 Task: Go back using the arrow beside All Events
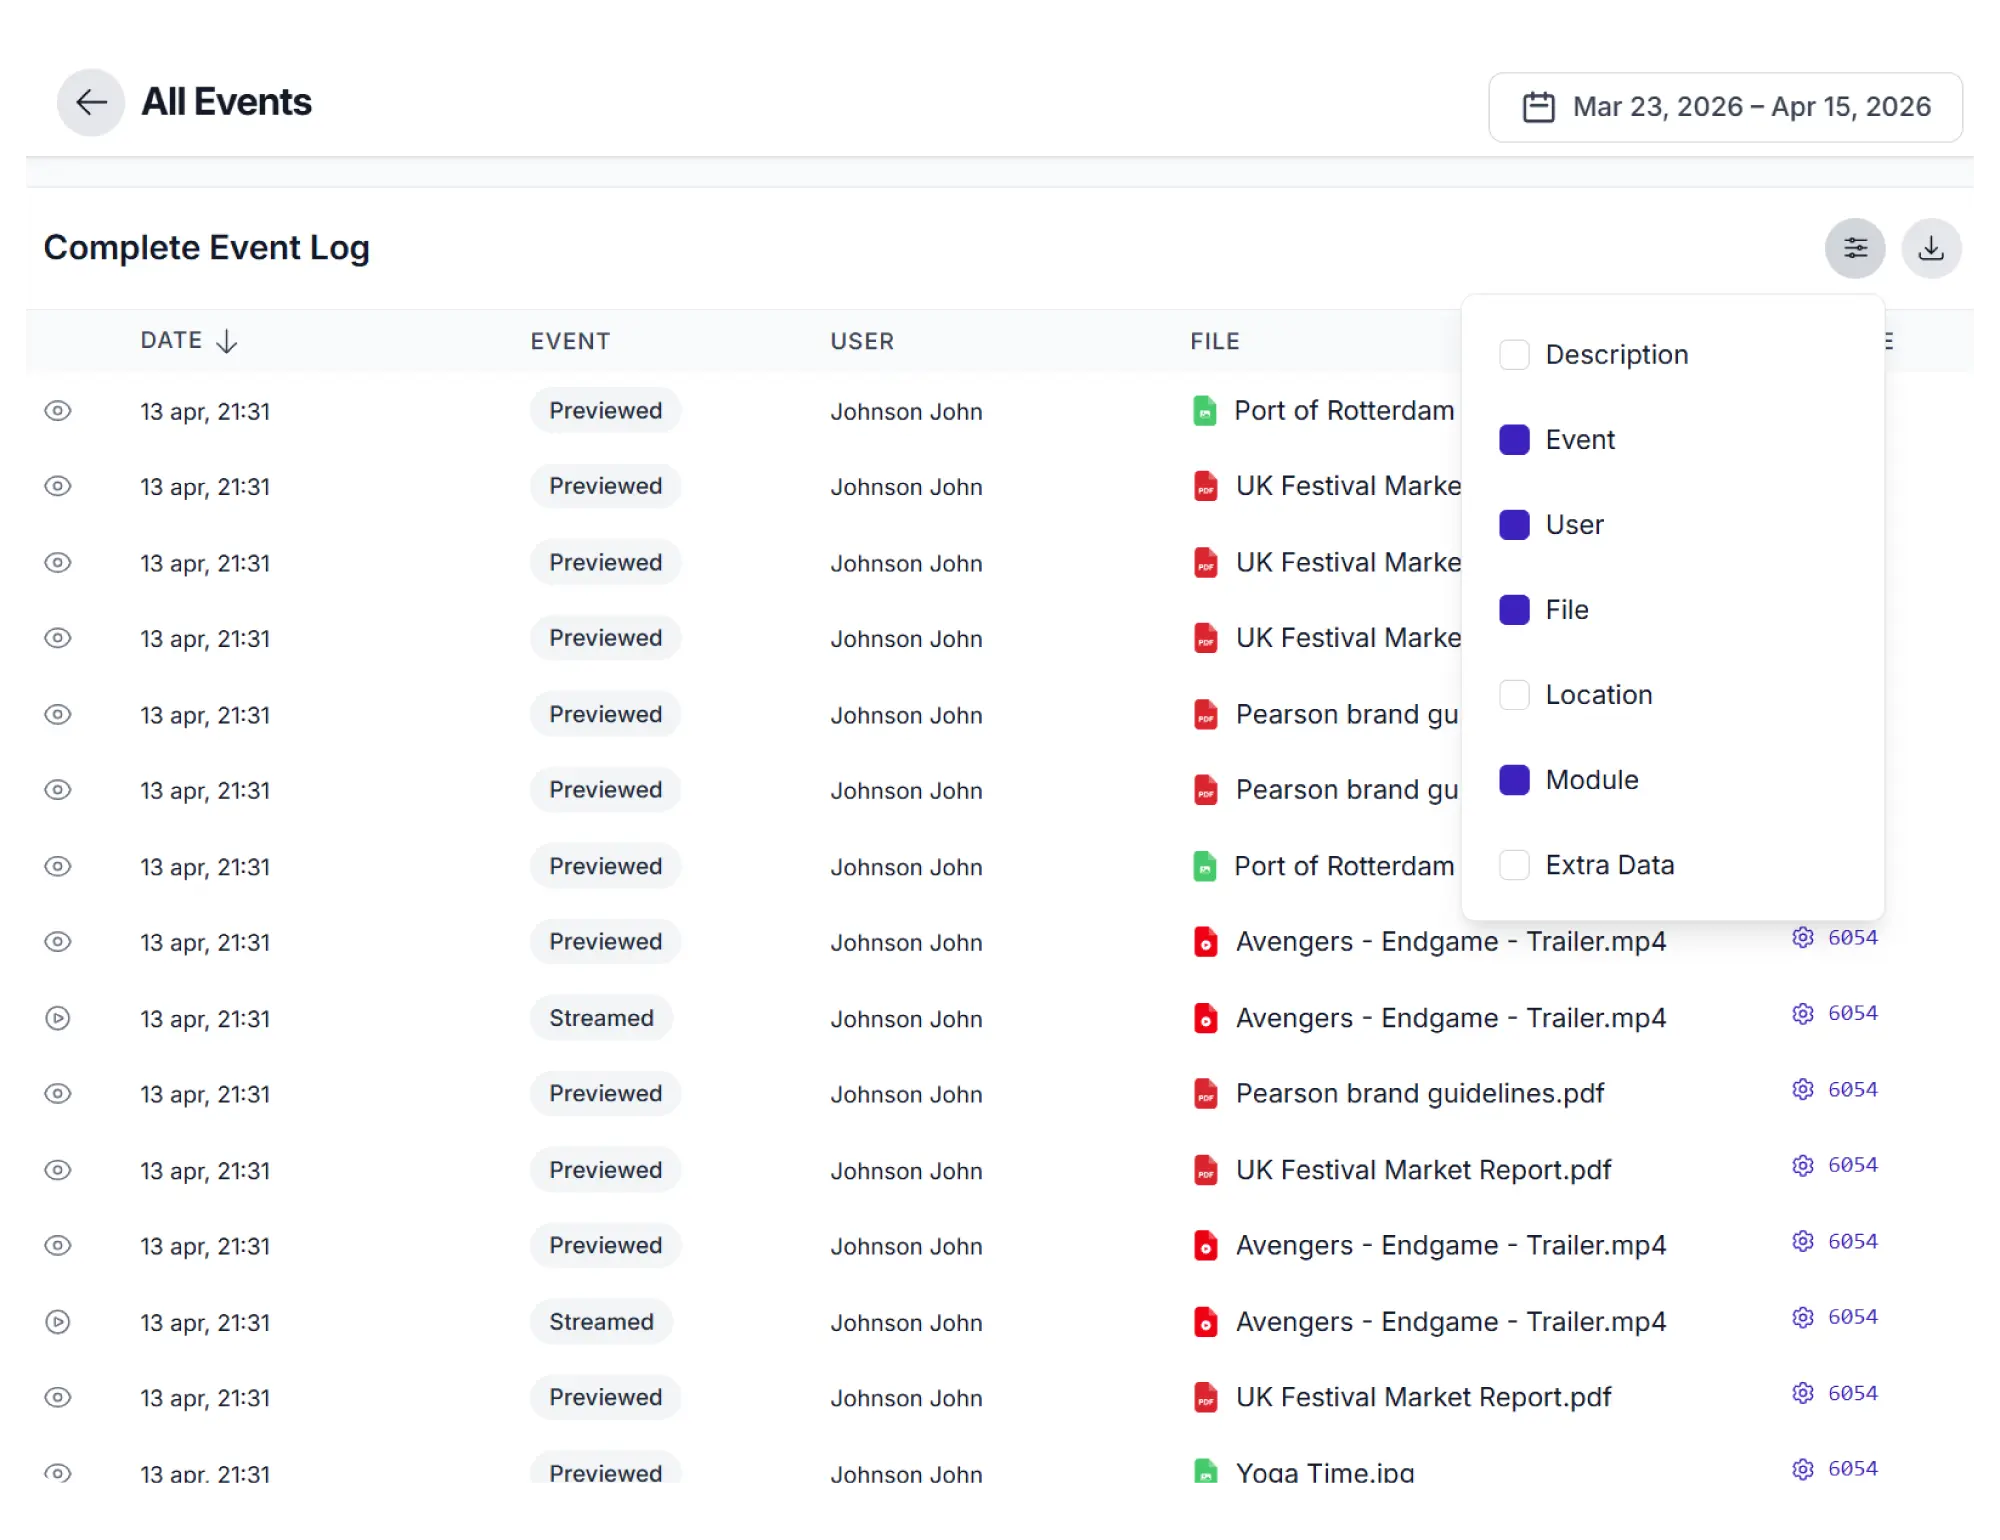(x=91, y=102)
